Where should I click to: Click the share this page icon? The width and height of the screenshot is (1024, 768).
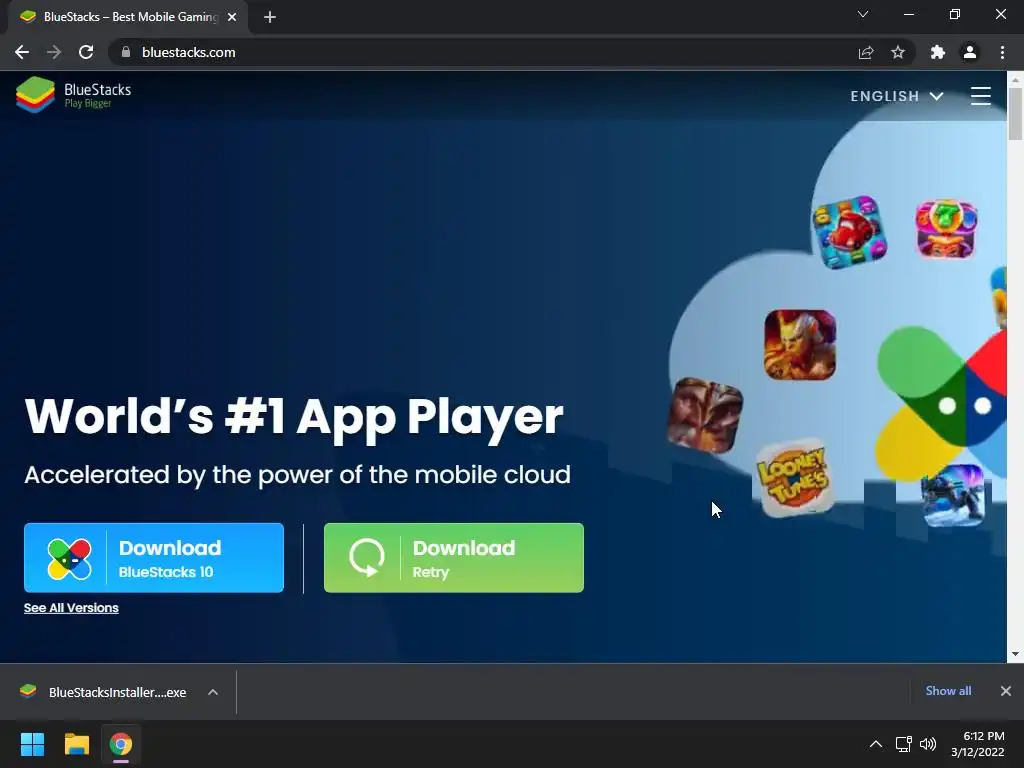tap(866, 52)
